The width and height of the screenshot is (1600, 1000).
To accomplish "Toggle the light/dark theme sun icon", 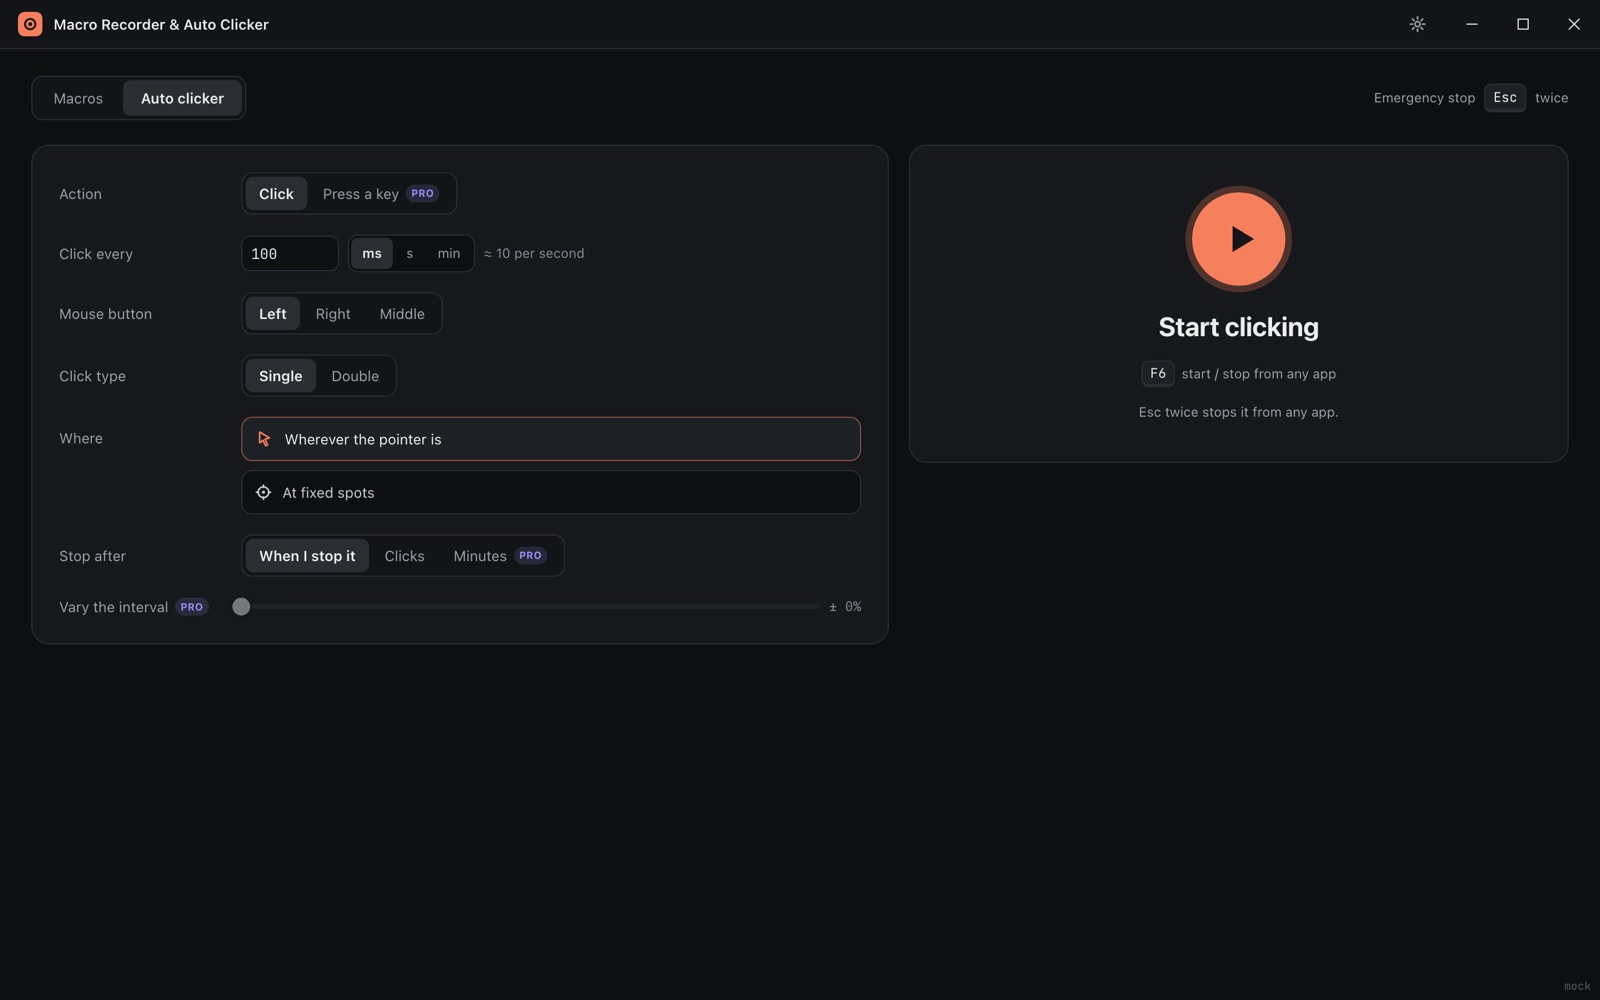I will (x=1417, y=24).
